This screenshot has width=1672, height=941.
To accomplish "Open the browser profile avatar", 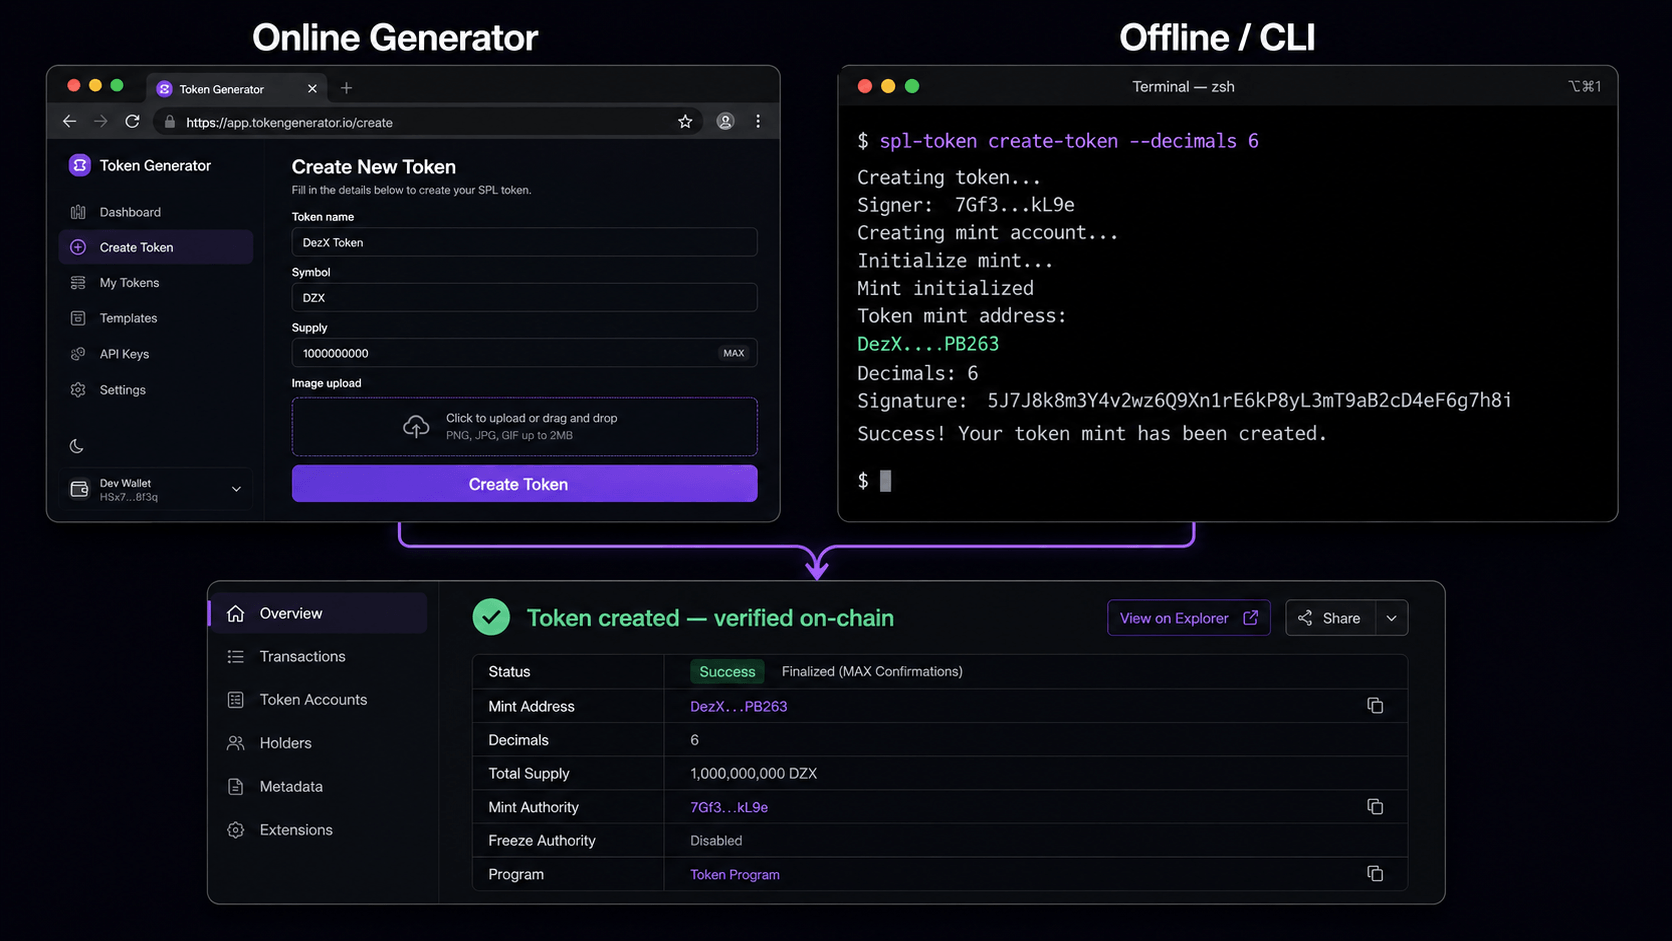I will (x=725, y=121).
